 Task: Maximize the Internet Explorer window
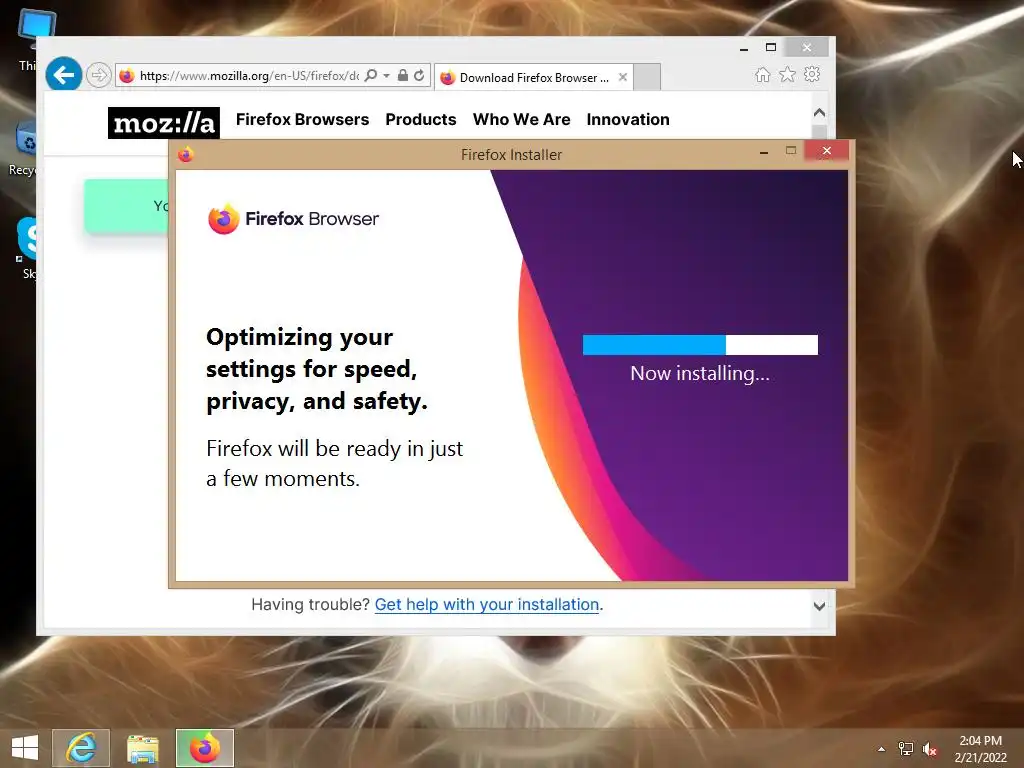click(x=771, y=47)
